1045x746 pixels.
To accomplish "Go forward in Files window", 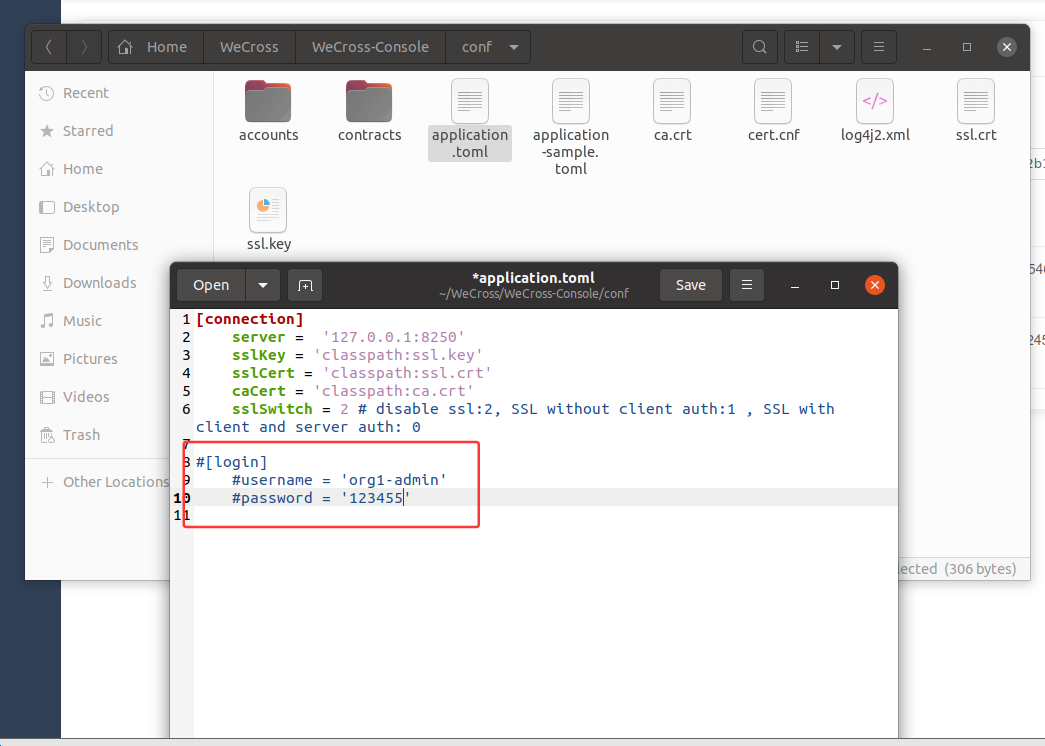I will coord(84,47).
